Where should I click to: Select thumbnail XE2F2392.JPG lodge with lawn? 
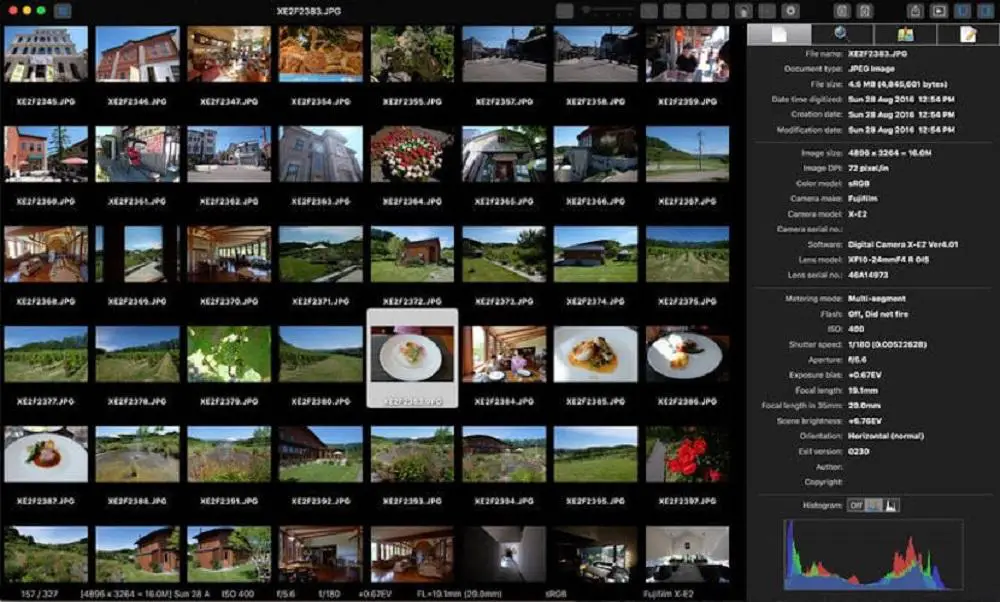click(320, 454)
